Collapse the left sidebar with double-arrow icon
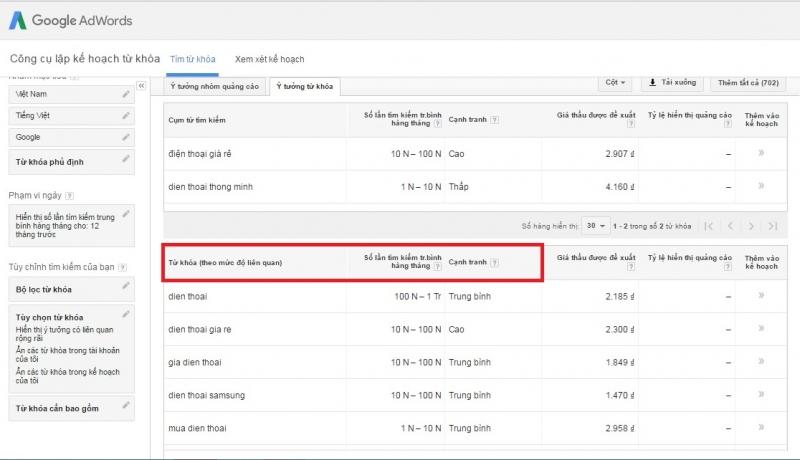The width and height of the screenshot is (800, 460). tap(141, 86)
